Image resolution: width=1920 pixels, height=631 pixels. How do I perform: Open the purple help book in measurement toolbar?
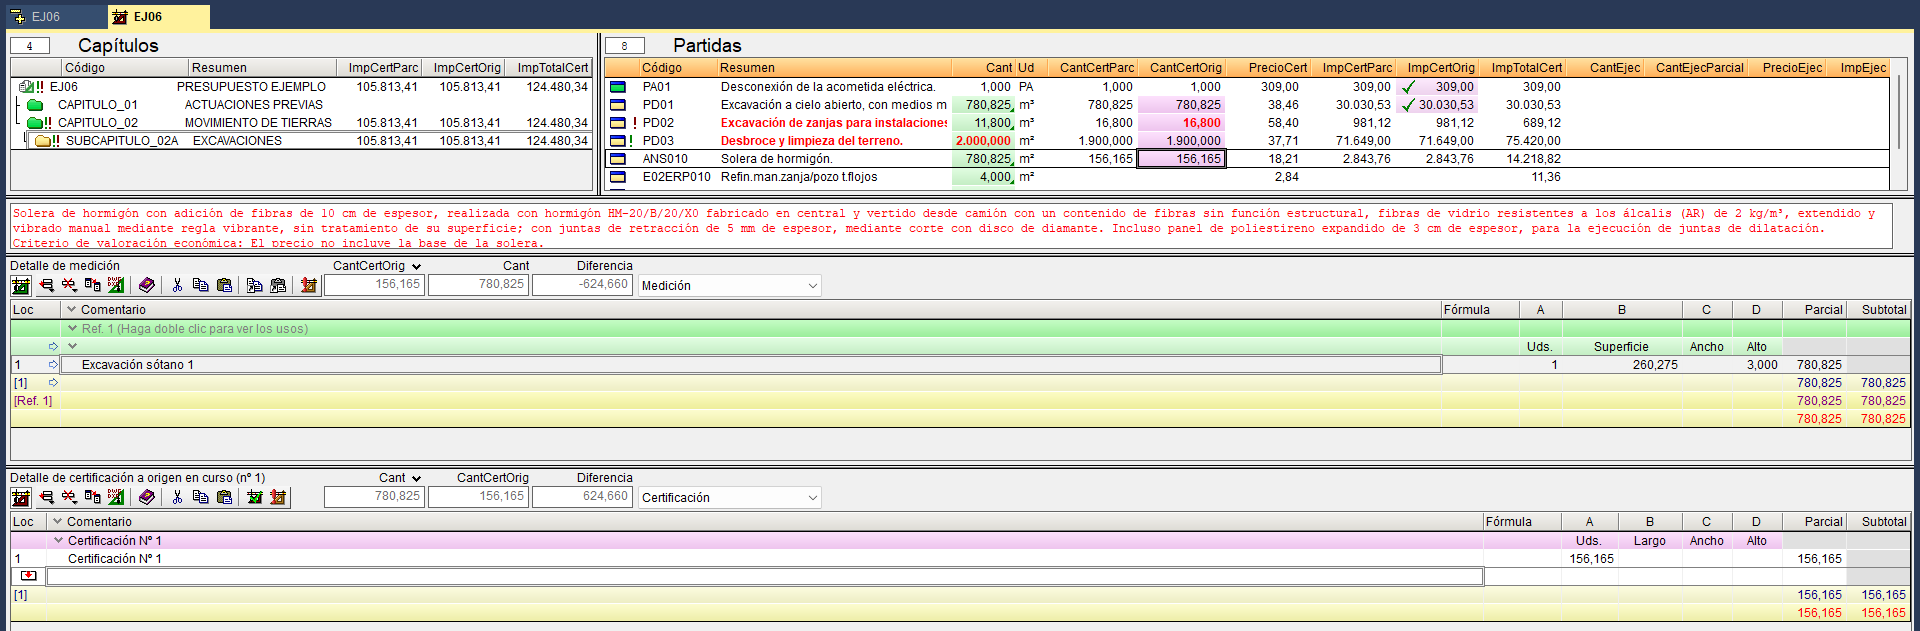[147, 285]
